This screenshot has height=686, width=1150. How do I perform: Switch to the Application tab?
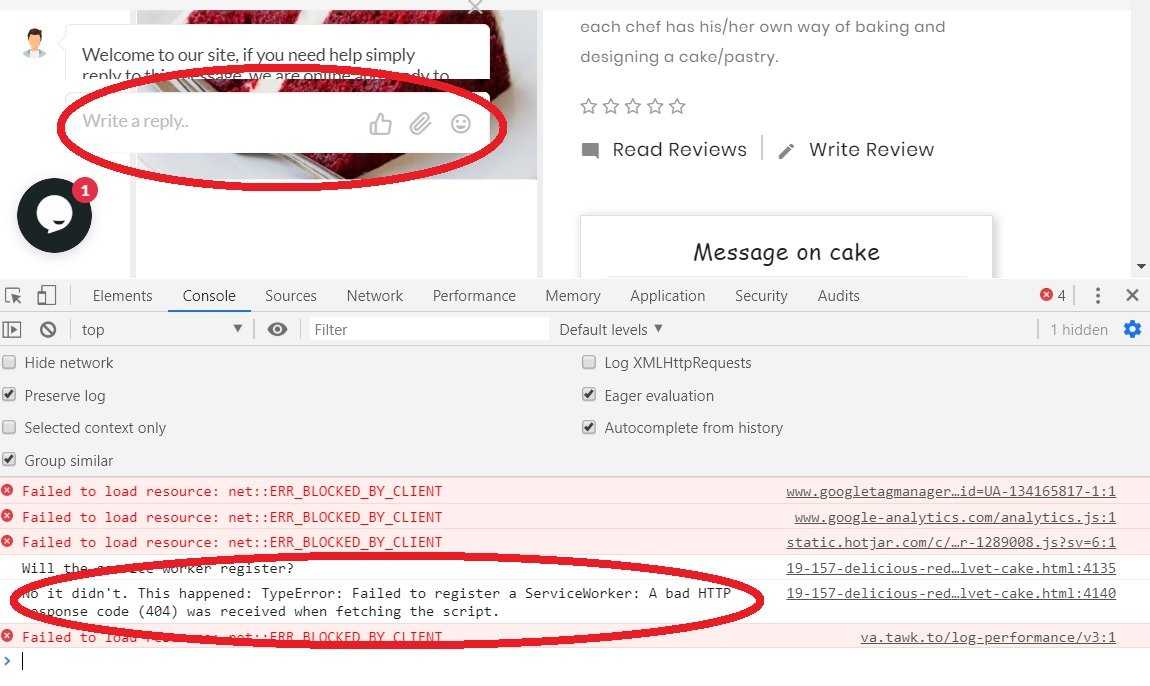click(x=667, y=296)
